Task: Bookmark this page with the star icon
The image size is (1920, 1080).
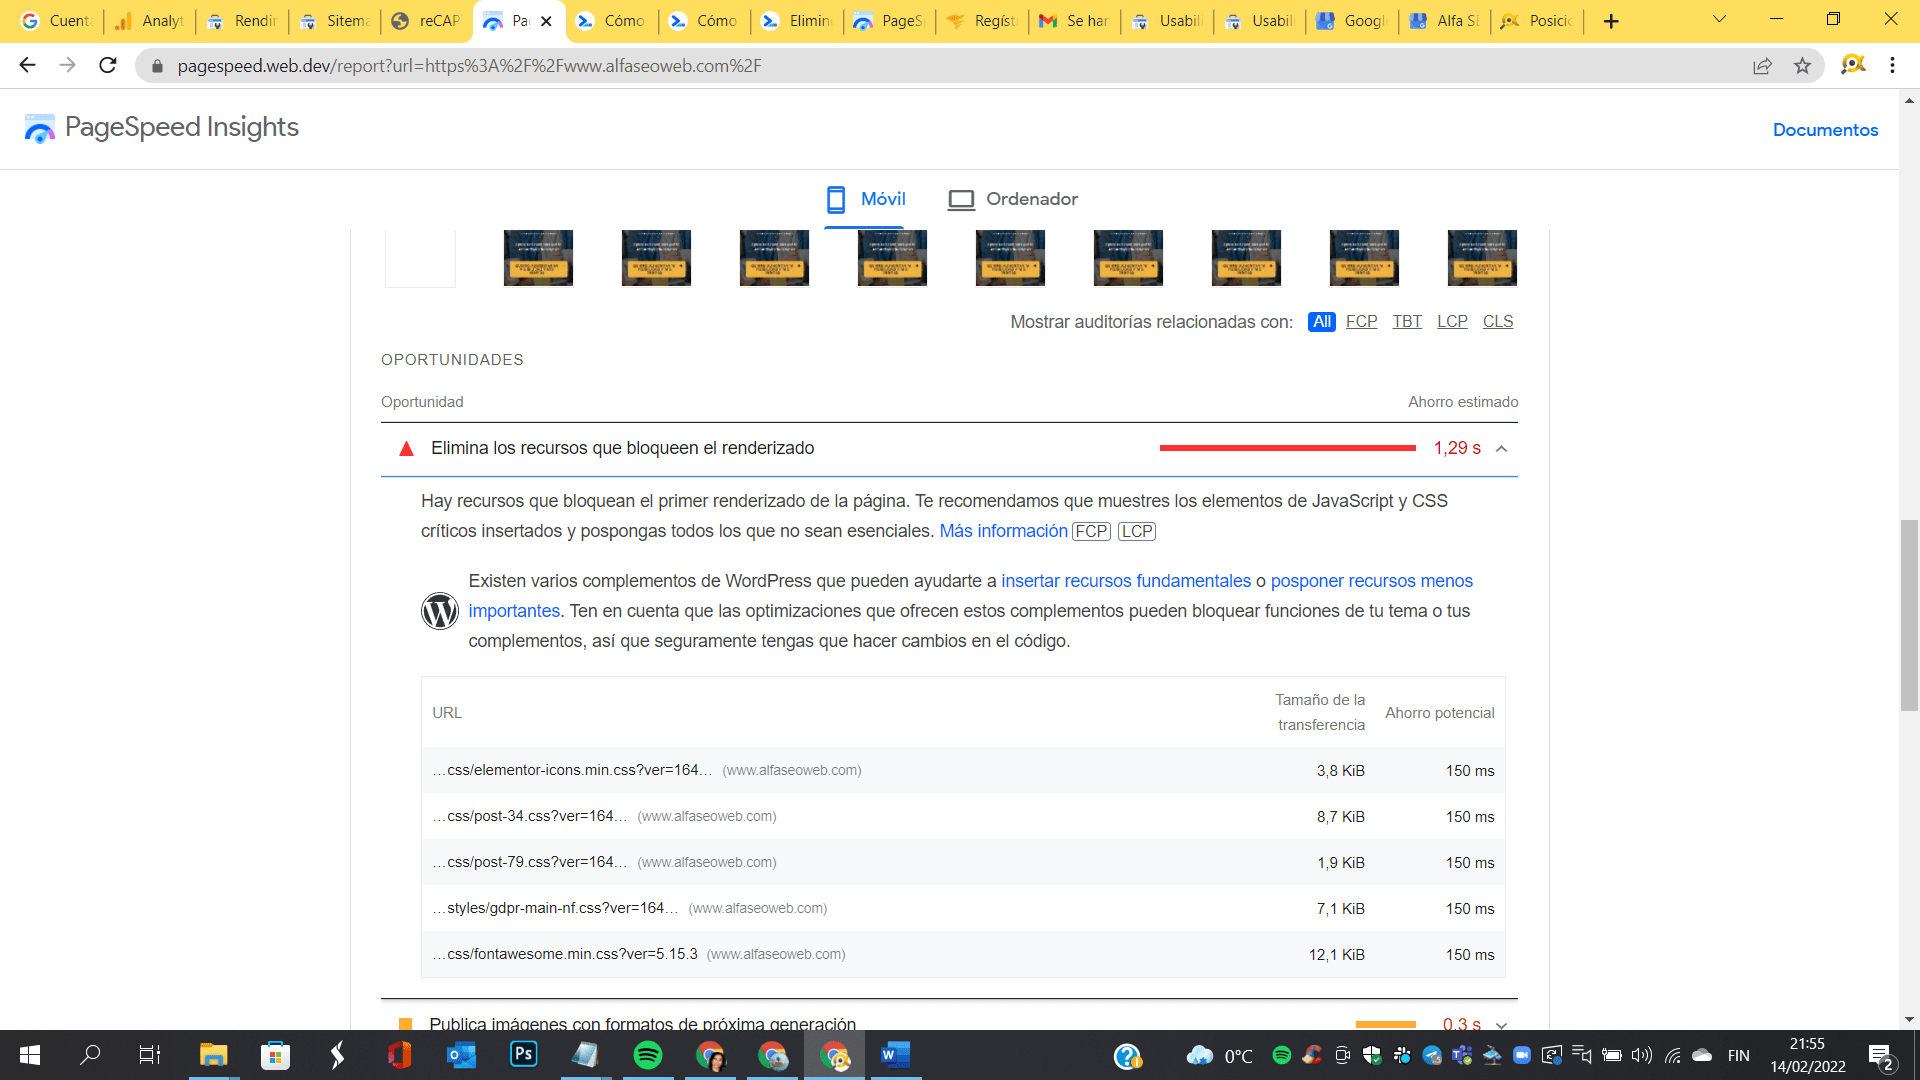Action: pyautogui.click(x=1802, y=66)
